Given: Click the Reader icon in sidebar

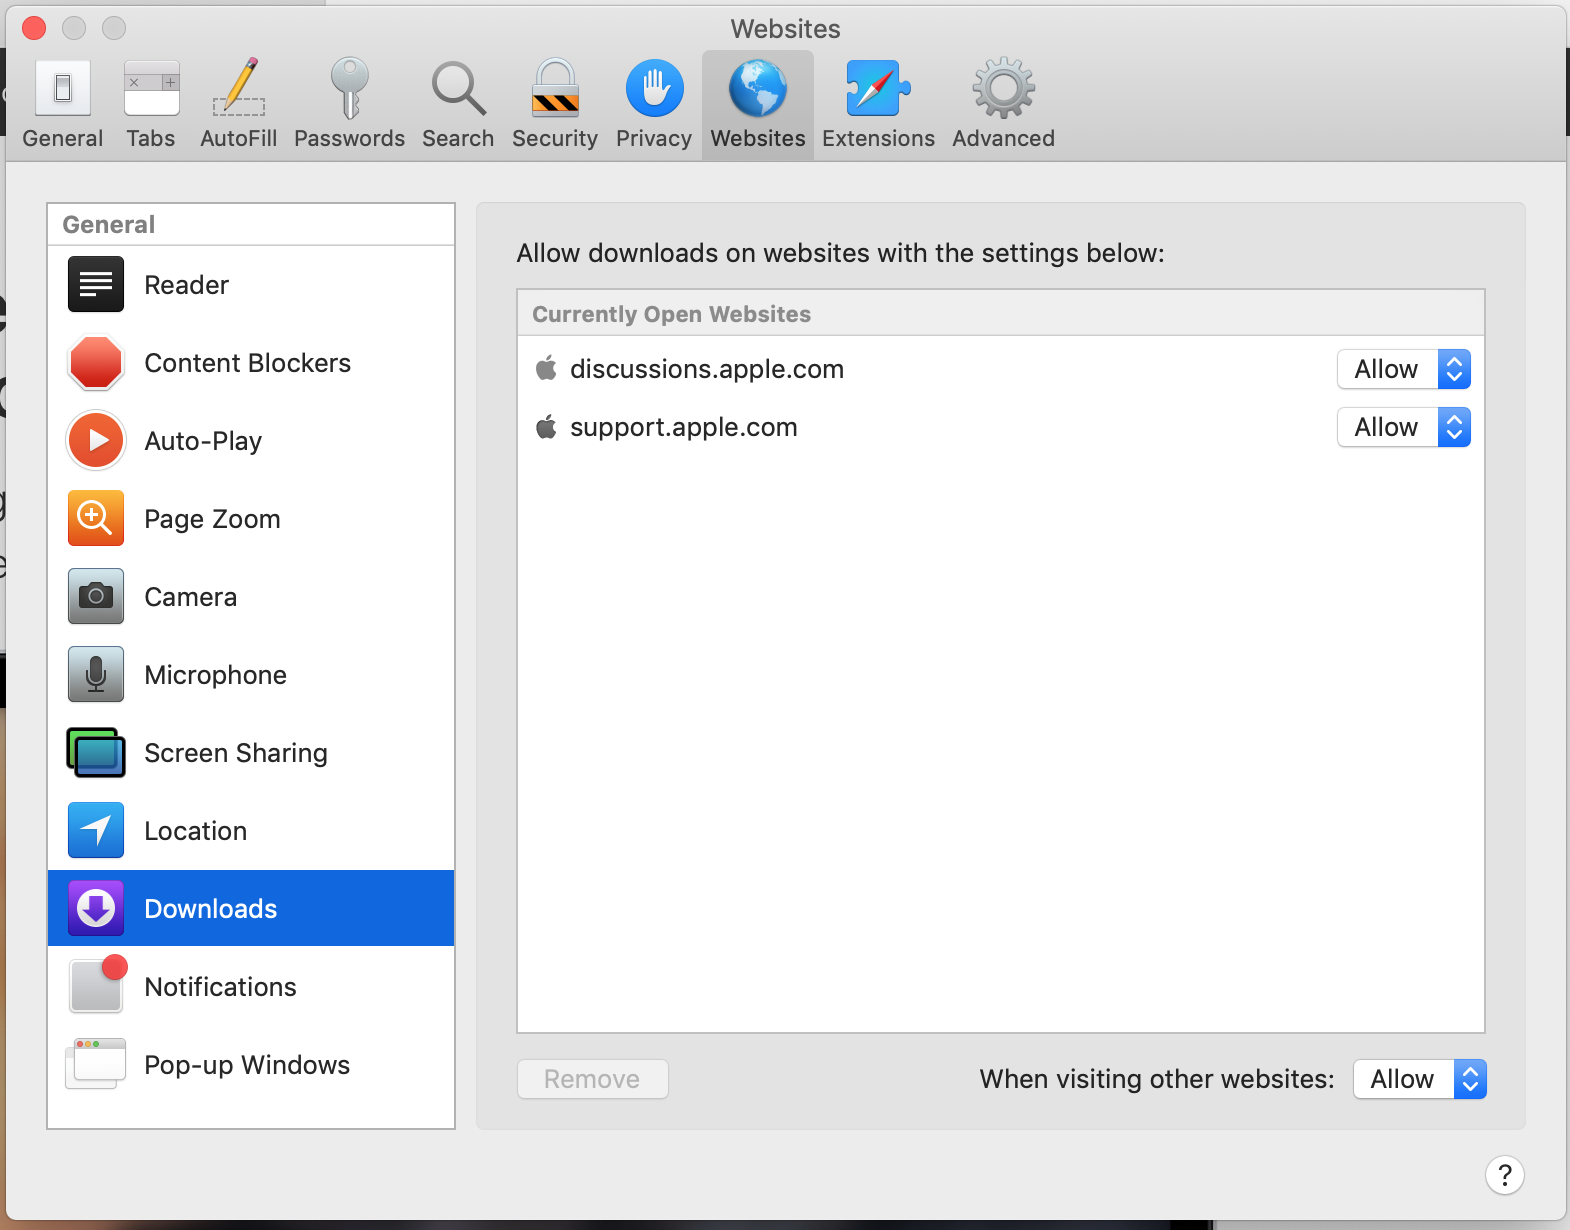Looking at the screenshot, I should 96,285.
